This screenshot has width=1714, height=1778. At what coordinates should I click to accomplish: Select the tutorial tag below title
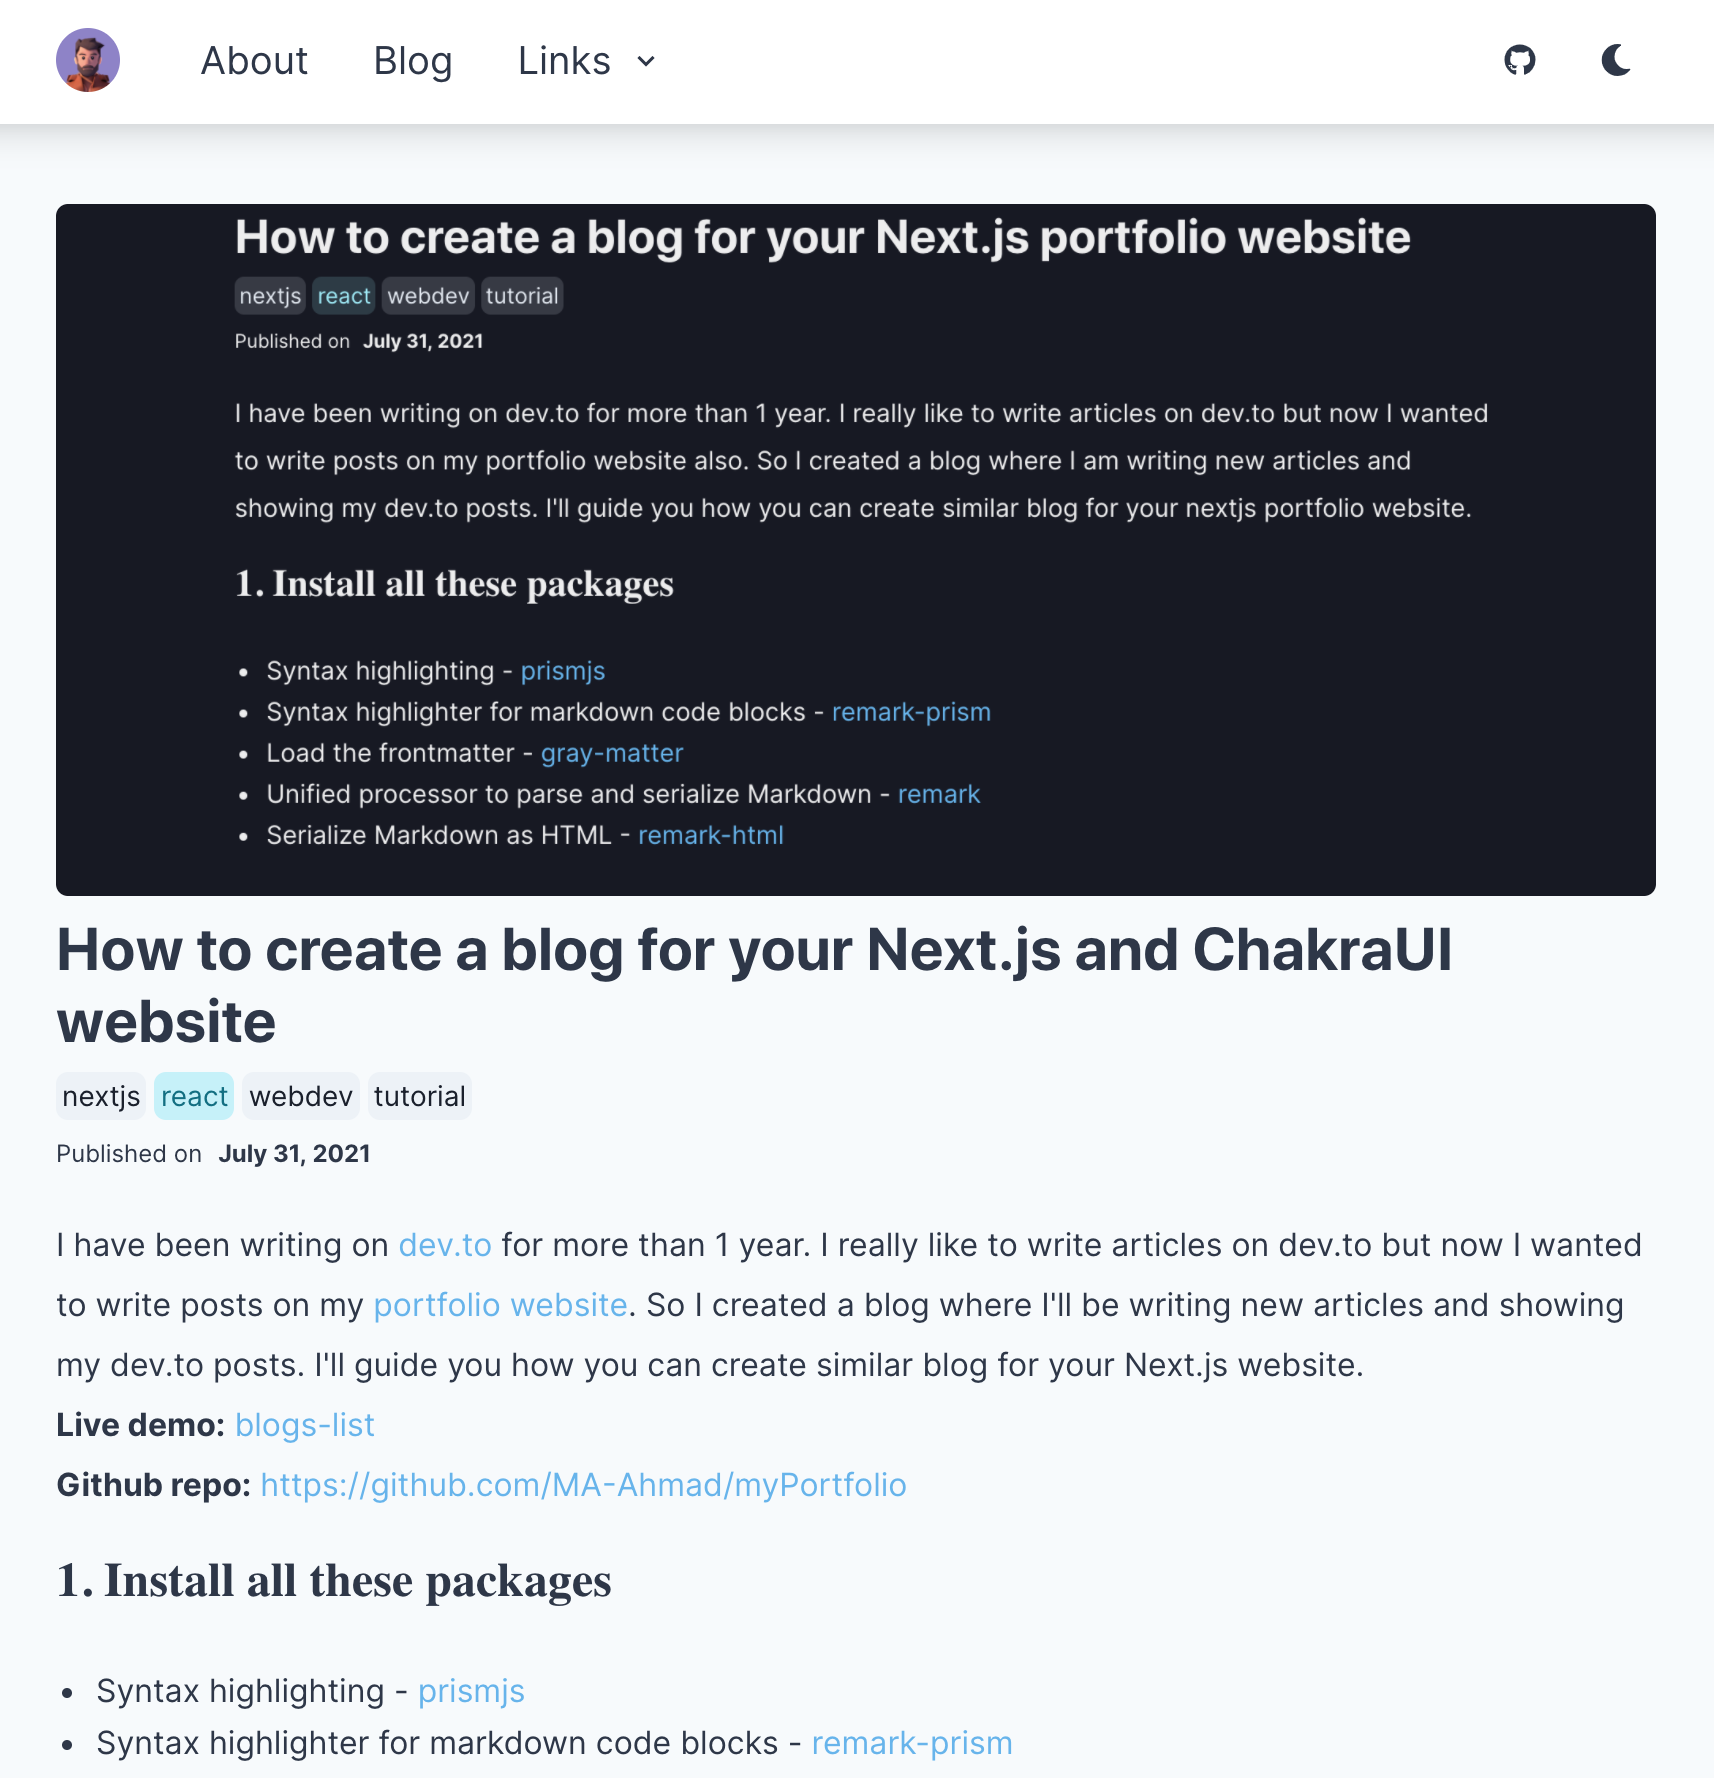click(419, 1096)
